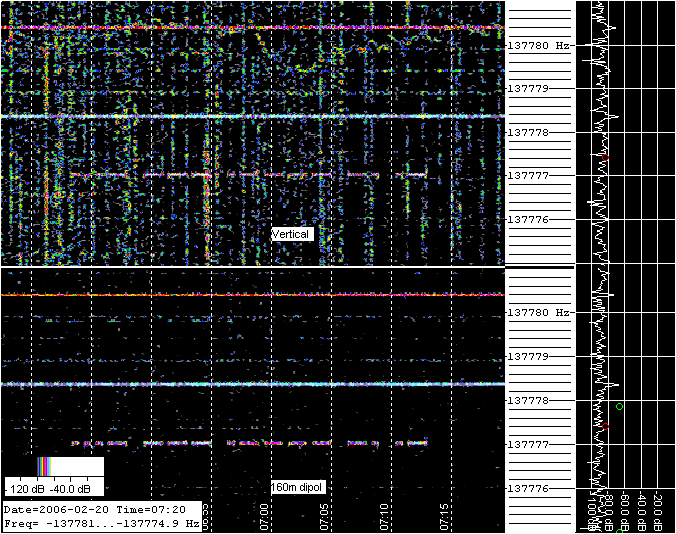Click "137776" label in the 160m dipol panel

528,488
